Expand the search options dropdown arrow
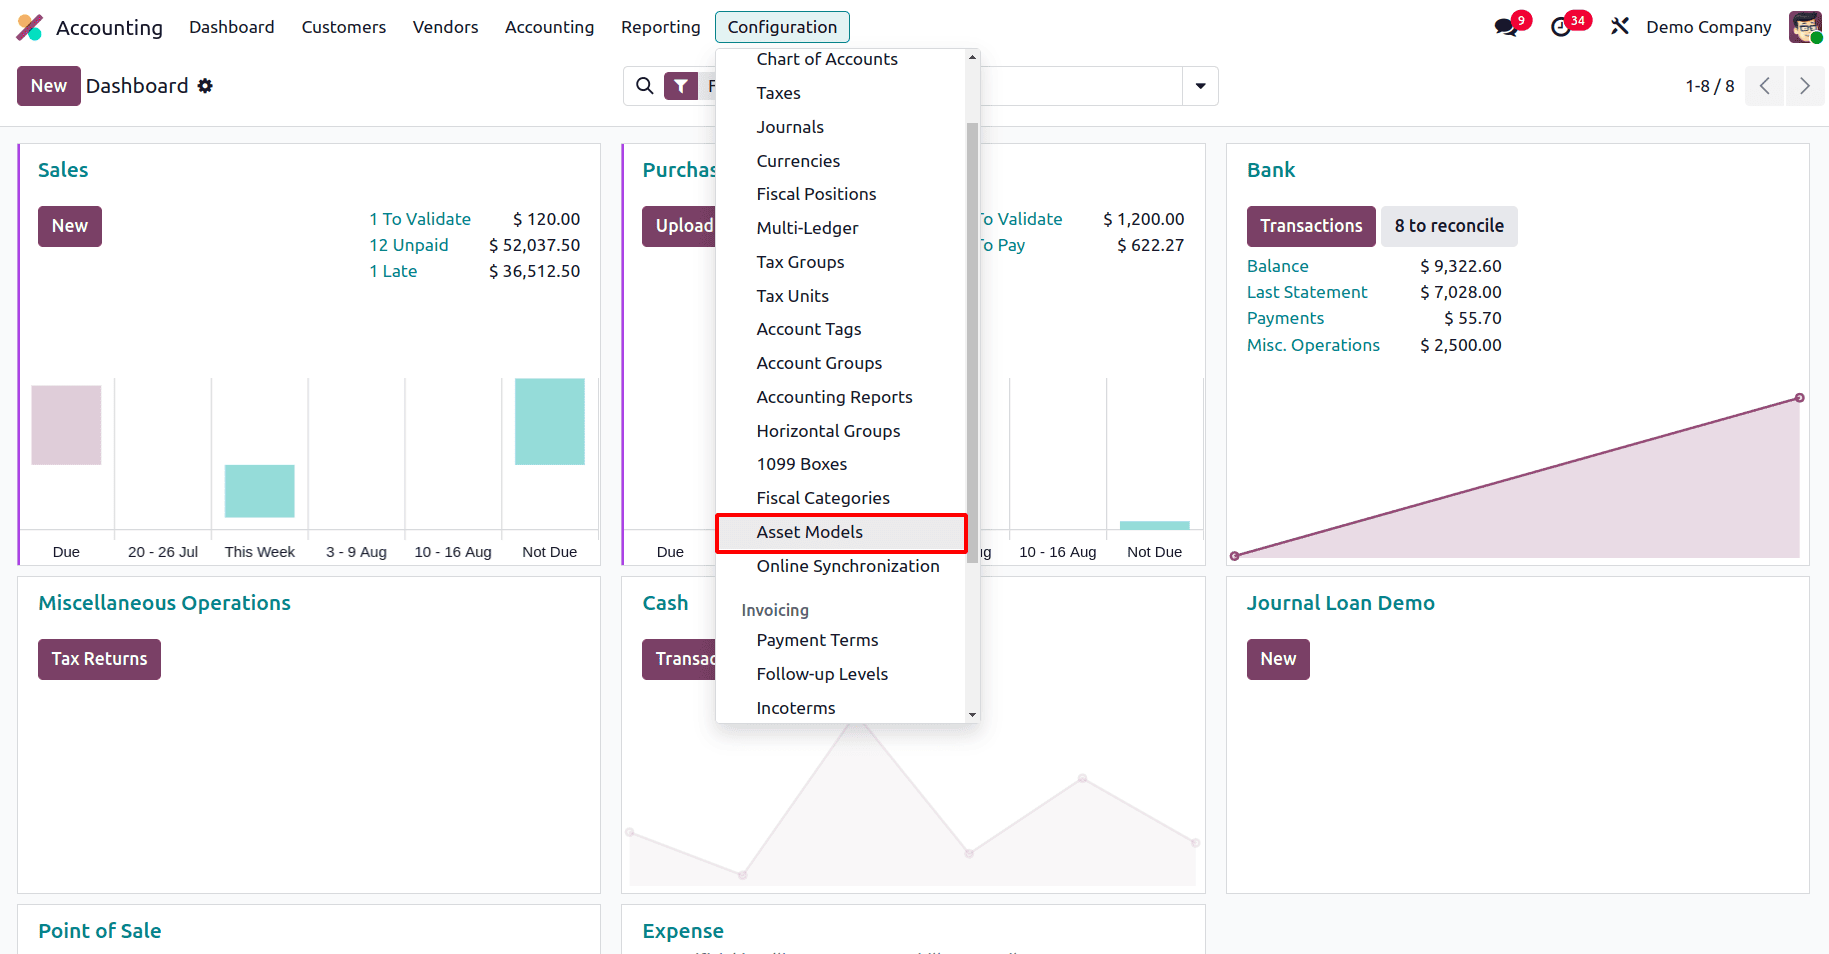Viewport: 1829px width, 954px height. click(1199, 86)
